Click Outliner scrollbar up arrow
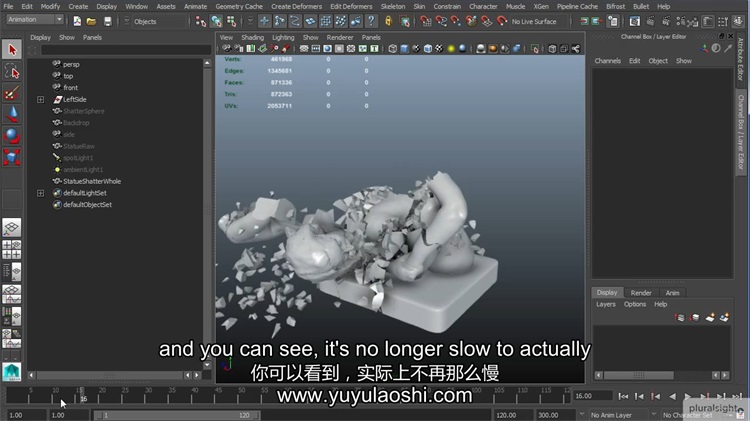 [x=207, y=63]
